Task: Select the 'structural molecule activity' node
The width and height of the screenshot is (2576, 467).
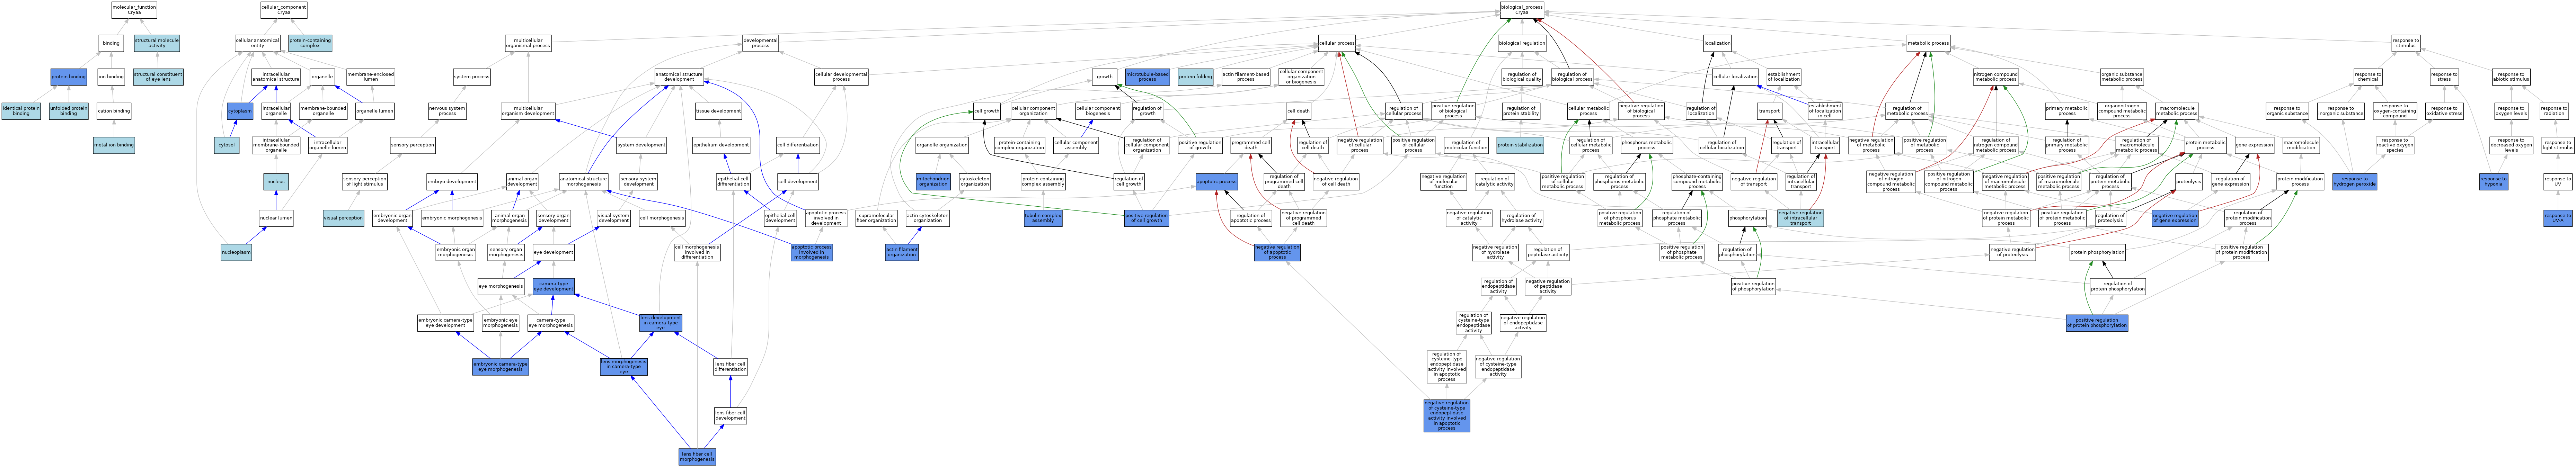Action: coord(157,43)
